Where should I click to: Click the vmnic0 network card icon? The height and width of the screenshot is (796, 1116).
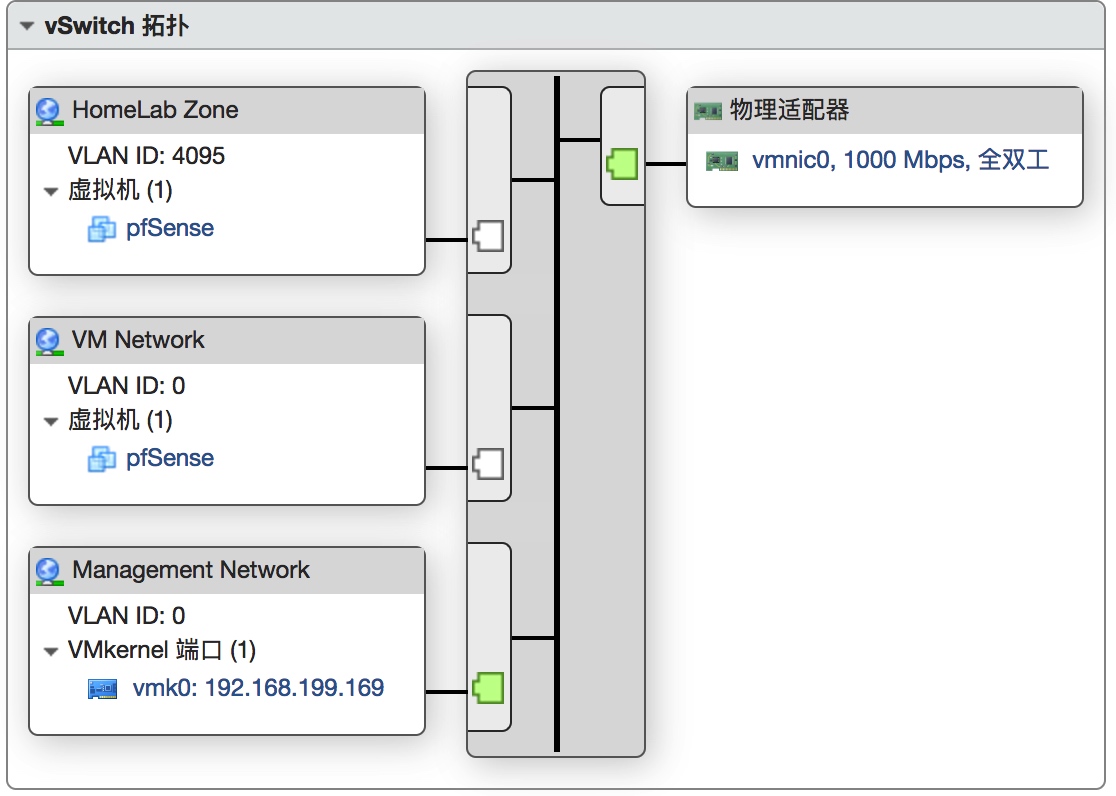pyautogui.click(x=721, y=161)
